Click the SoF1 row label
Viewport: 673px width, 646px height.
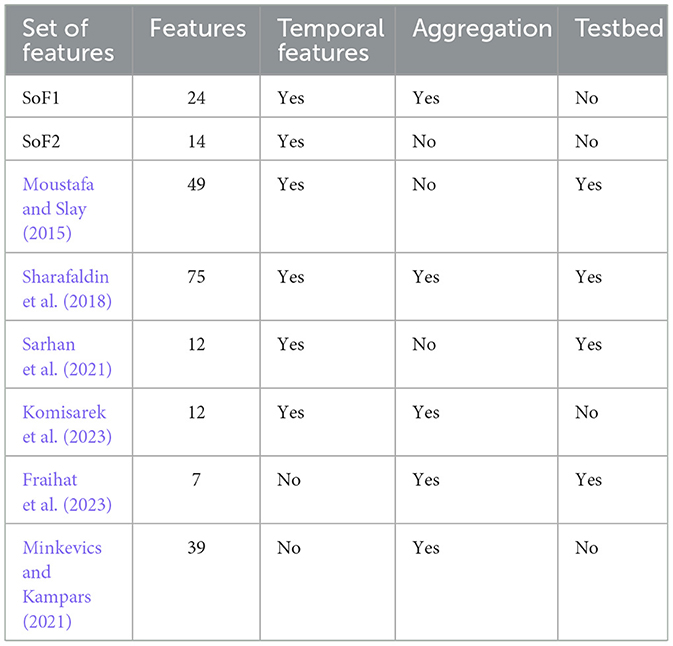tap(41, 98)
